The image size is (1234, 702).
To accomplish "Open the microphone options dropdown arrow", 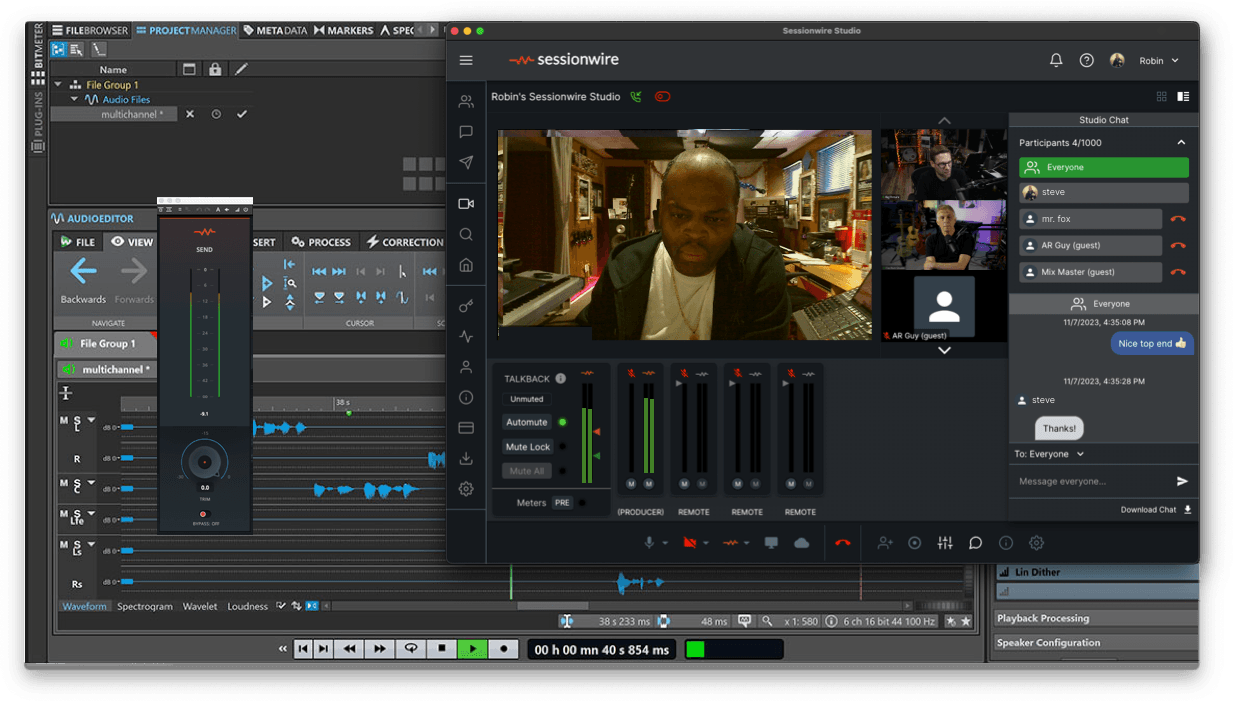I will click(663, 544).
